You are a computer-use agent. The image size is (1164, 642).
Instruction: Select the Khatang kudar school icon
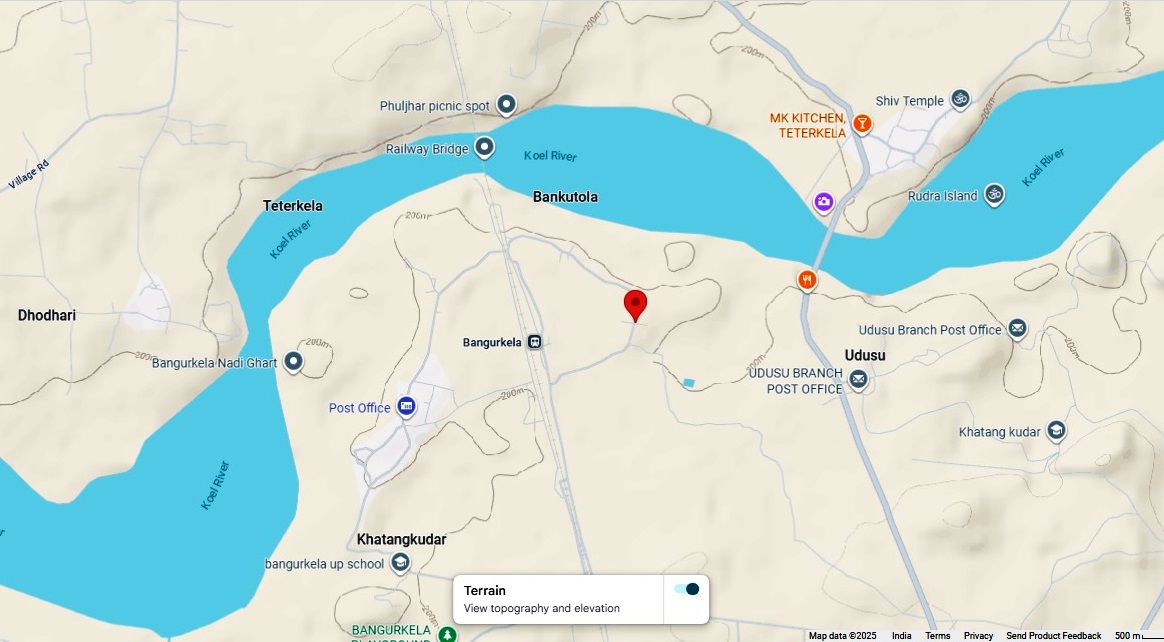[x=1056, y=430]
